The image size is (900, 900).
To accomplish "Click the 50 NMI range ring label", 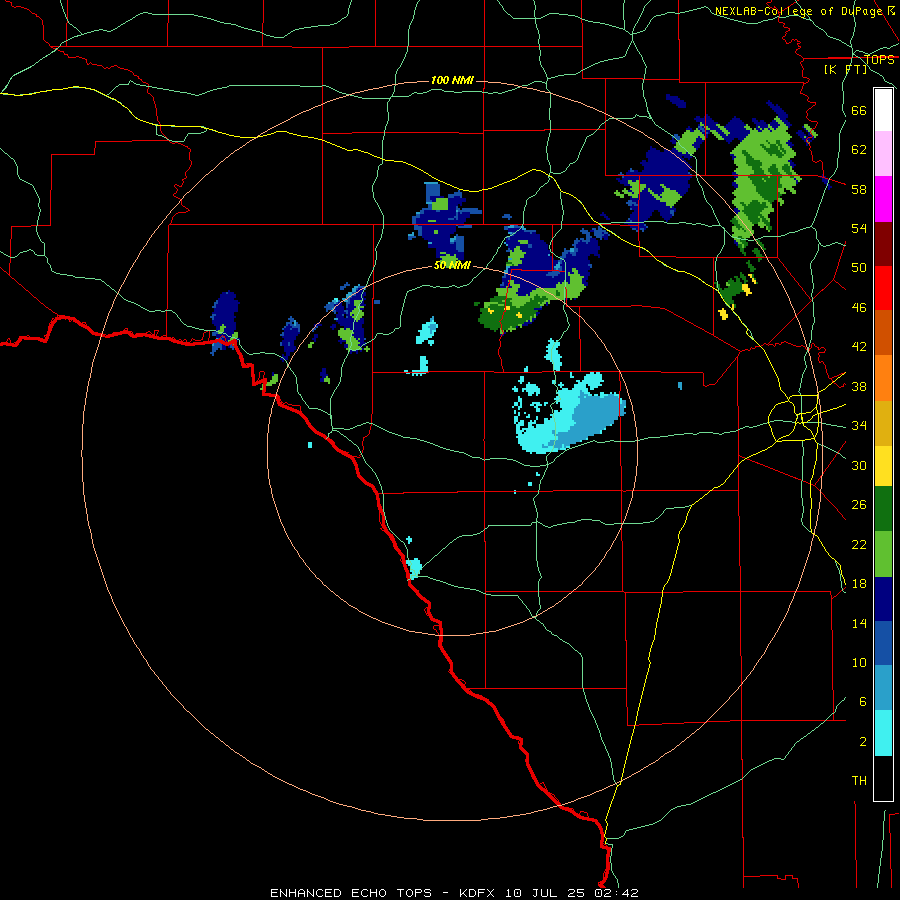I will [452, 265].
